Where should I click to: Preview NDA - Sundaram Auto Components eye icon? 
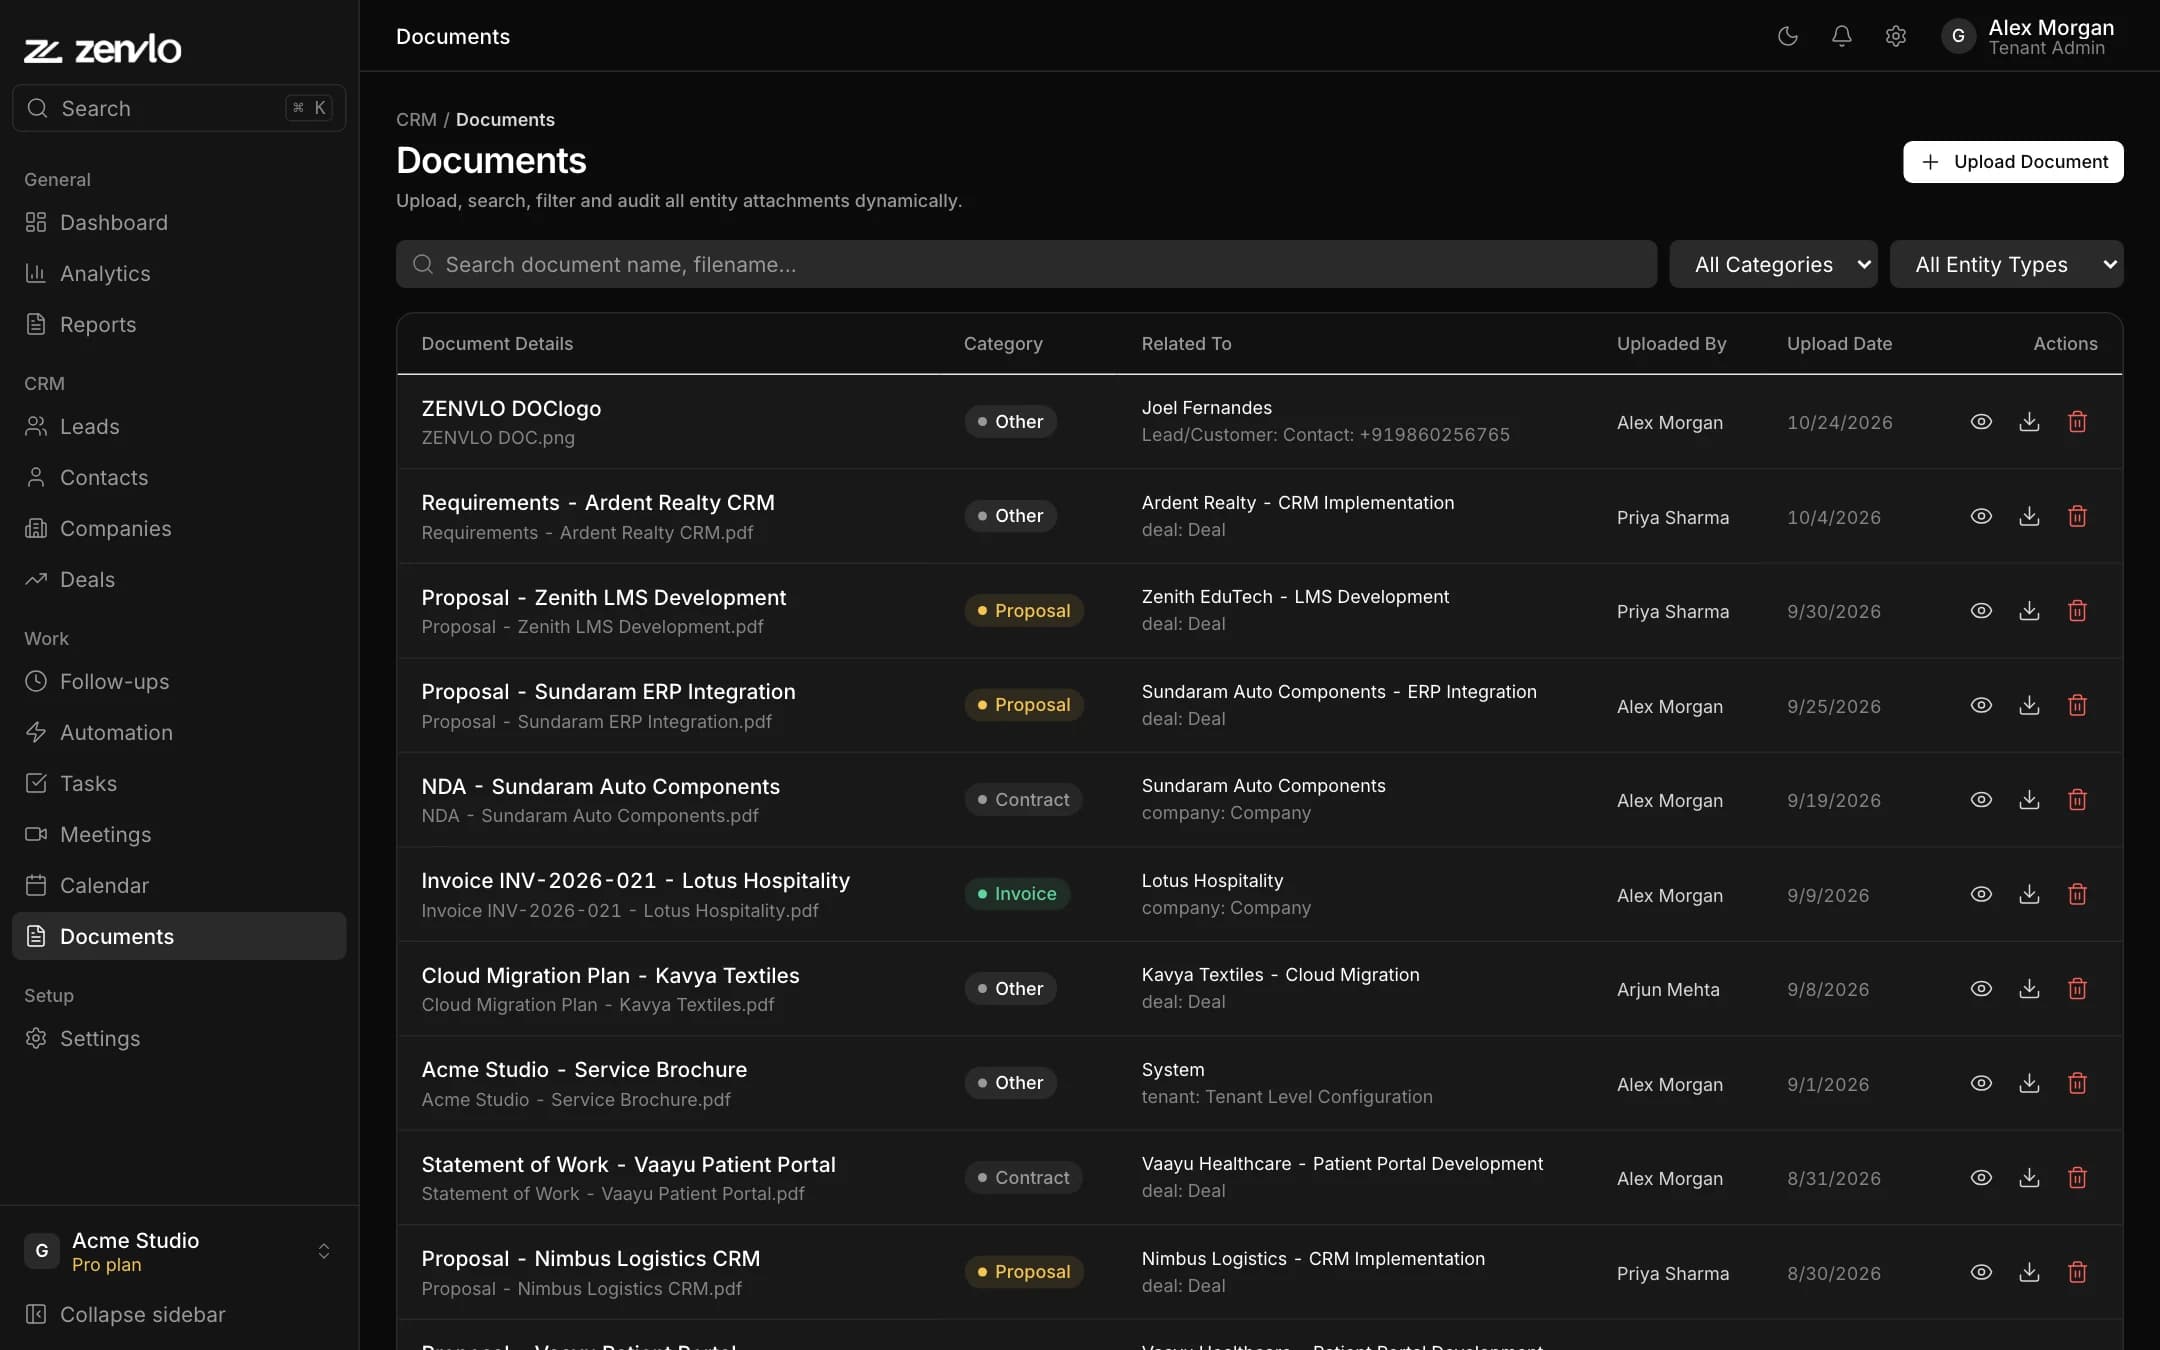coord(1981,800)
